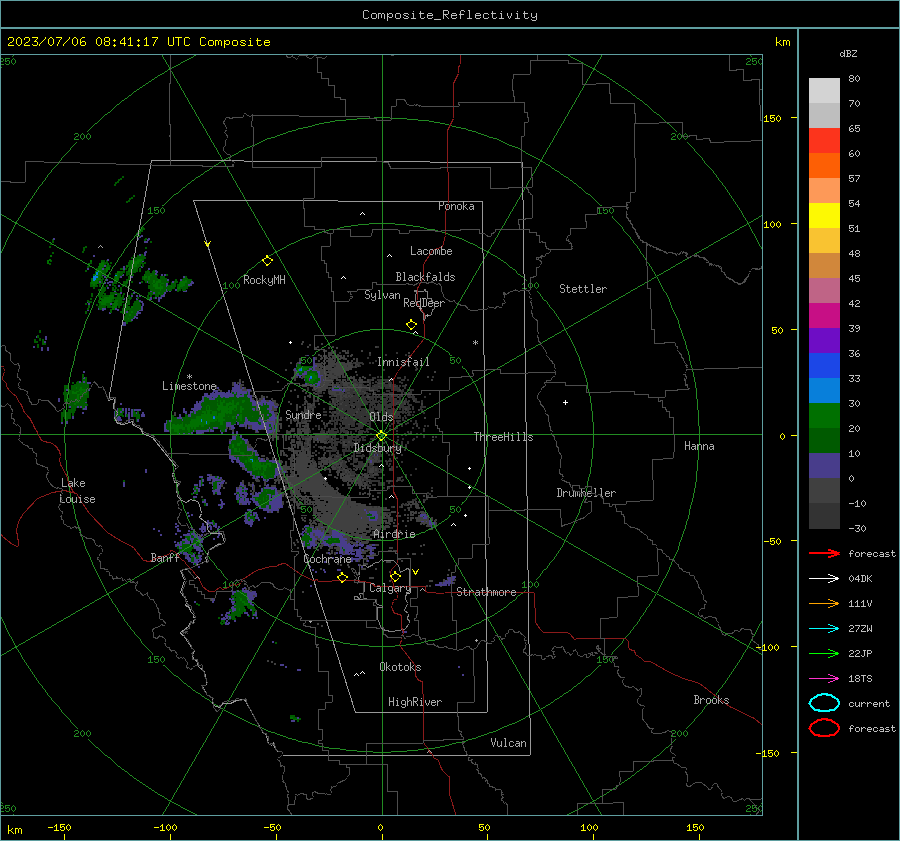The width and height of the screenshot is (900, 841).
Task: Click the magenta 18TS arrow in the legend
Action: (x=824, y=678)
